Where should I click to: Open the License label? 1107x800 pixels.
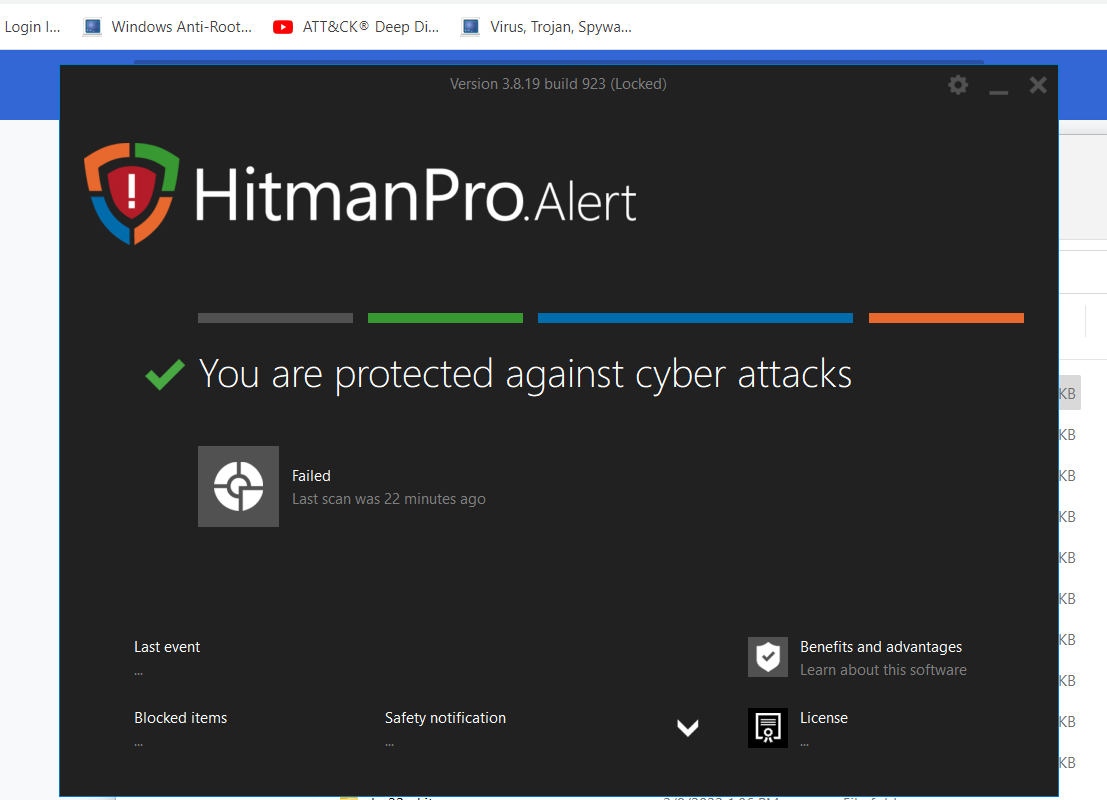coord(824,717)
